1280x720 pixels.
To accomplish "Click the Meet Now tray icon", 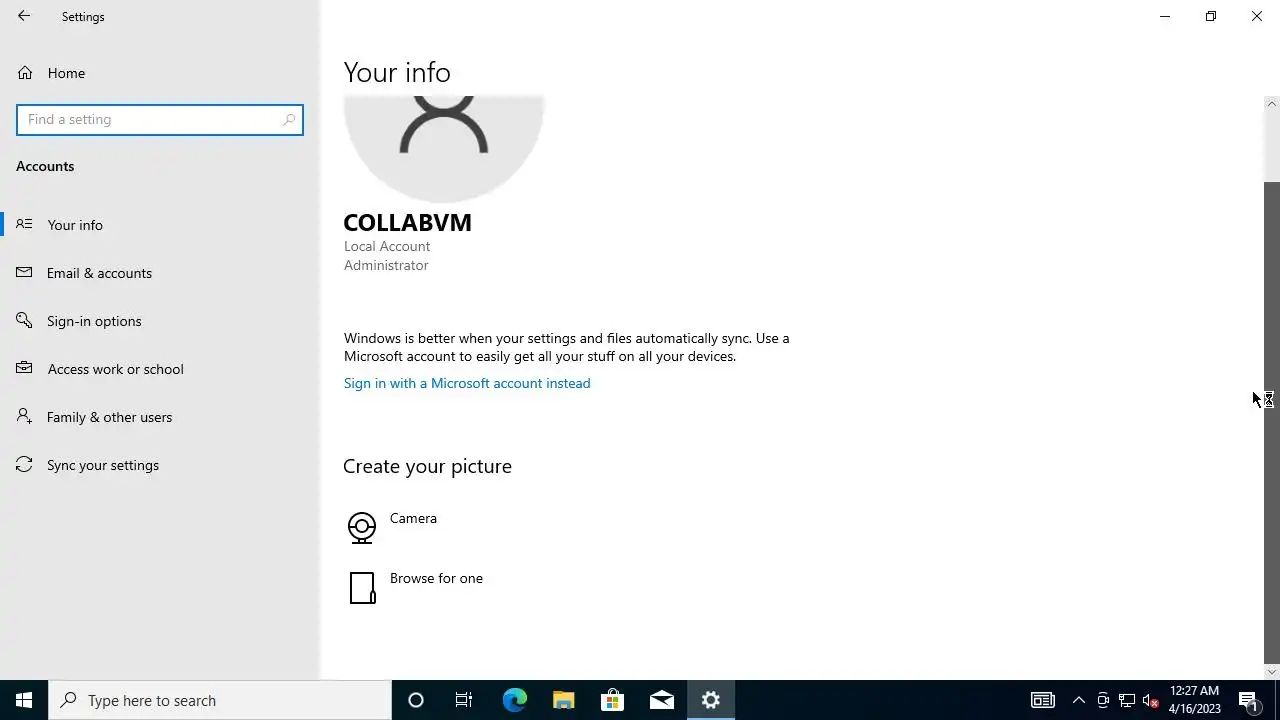I will 1103,700.
